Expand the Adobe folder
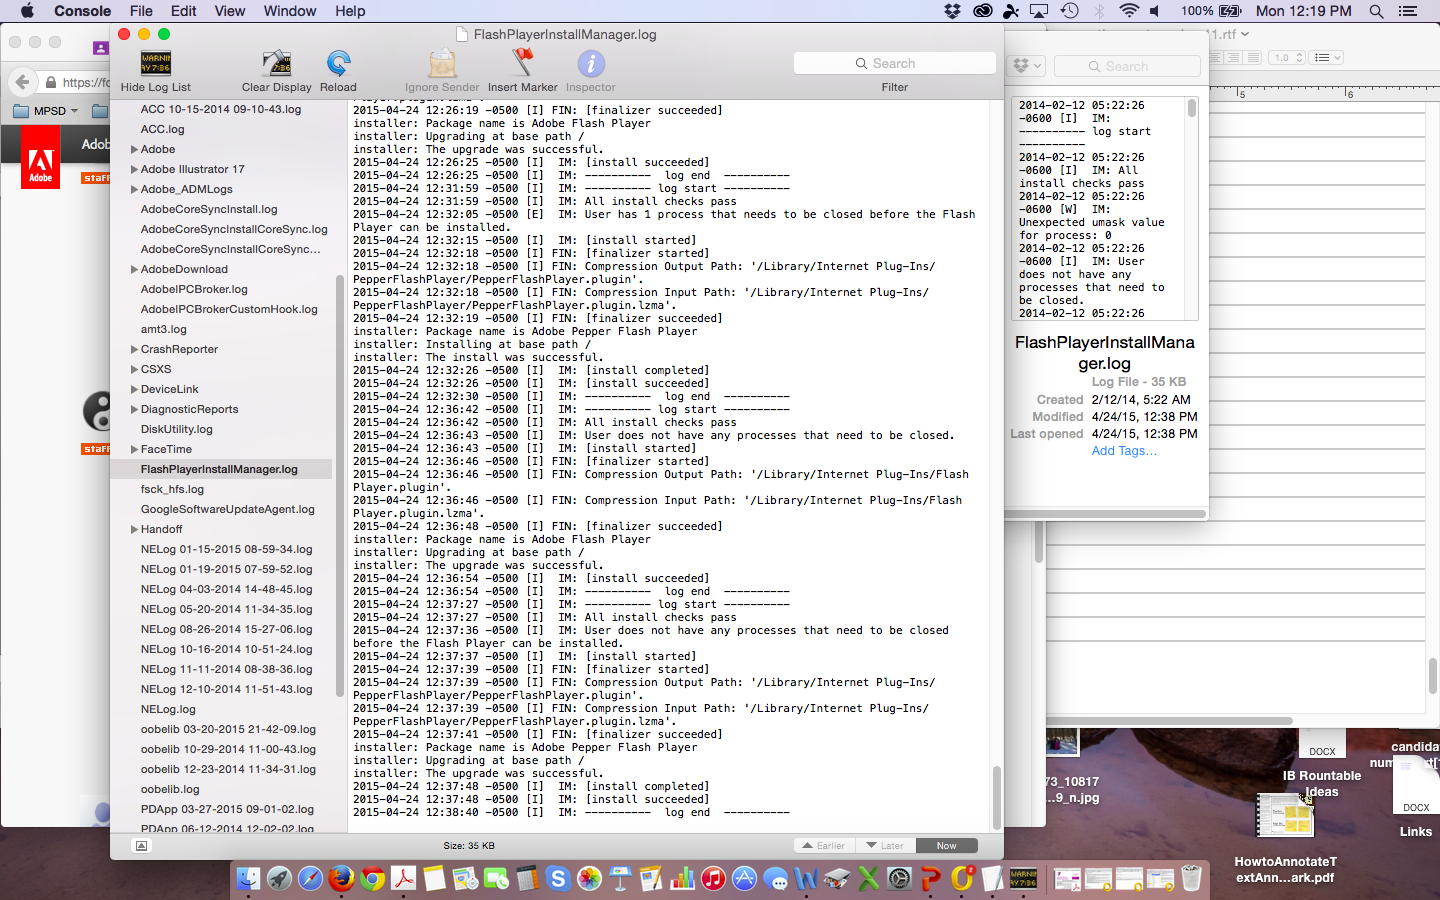 point(134,149)
